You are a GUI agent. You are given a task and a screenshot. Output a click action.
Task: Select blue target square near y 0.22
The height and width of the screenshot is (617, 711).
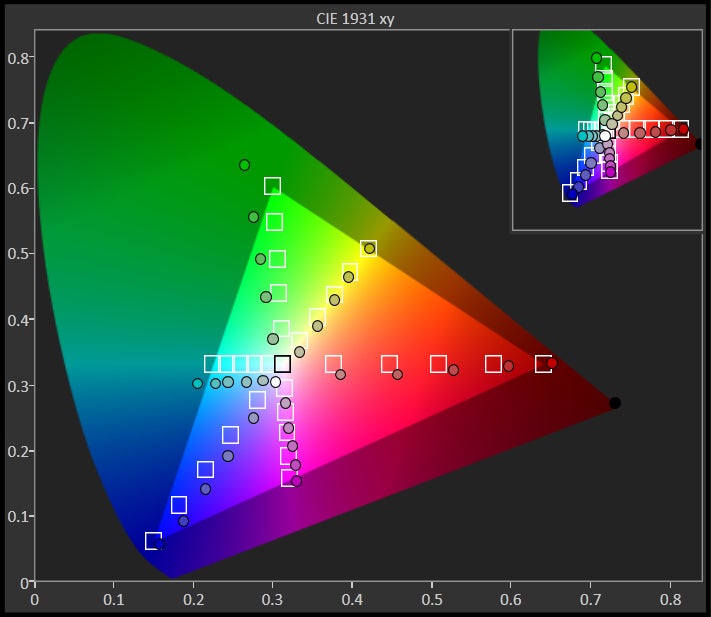(x=230, y=435)
